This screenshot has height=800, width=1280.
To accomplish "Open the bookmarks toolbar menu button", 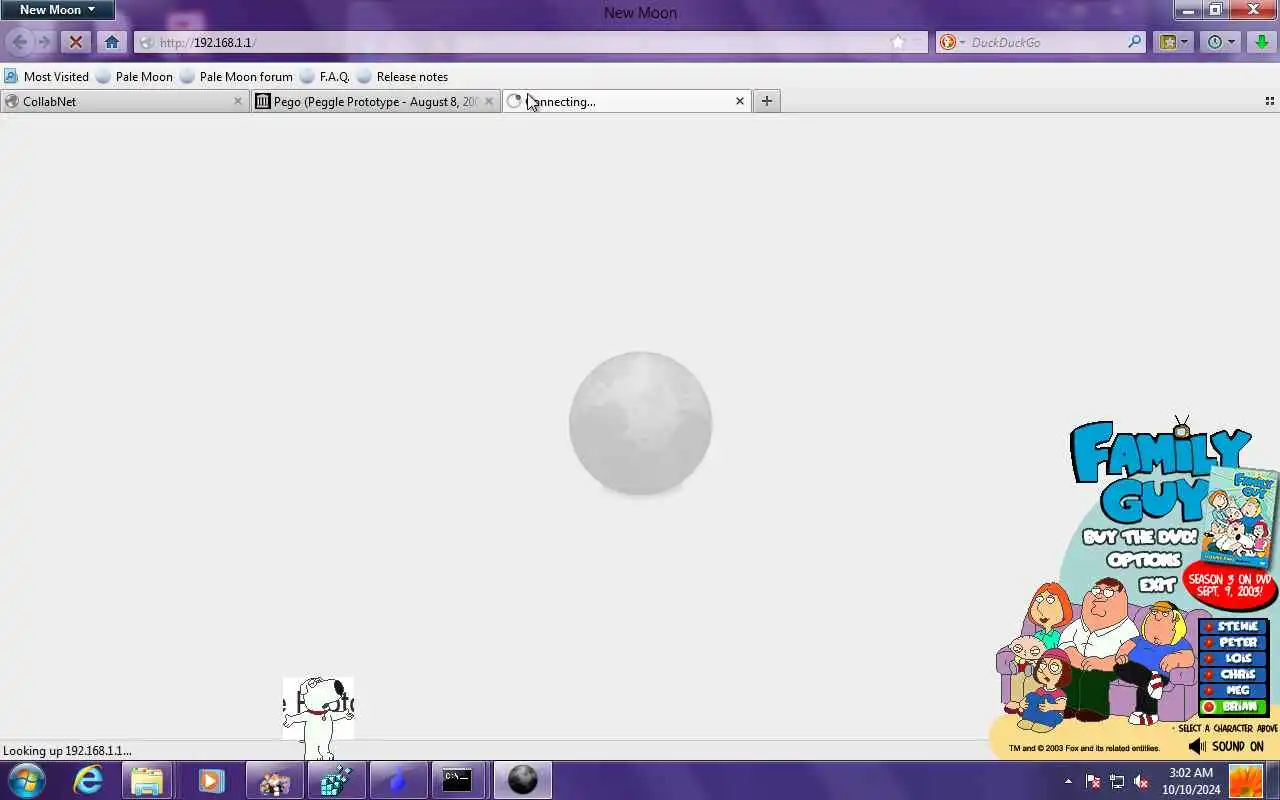I will pyautogui.click(x=1172, y=42).
